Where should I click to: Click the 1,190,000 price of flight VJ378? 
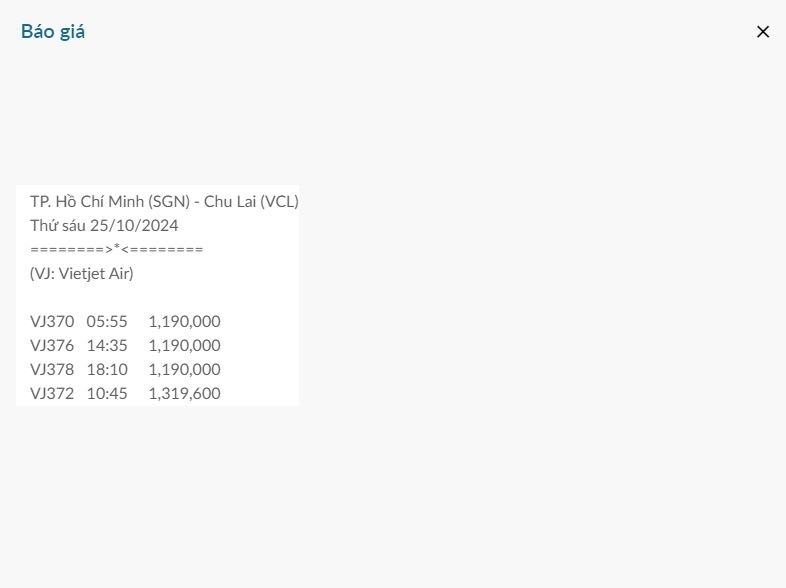(x=184, y=369)
